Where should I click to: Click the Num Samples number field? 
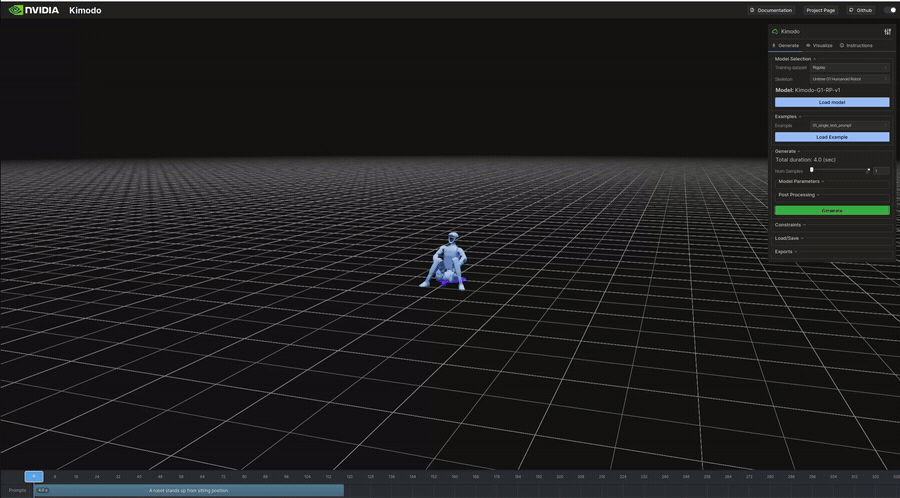click(881, 171)
